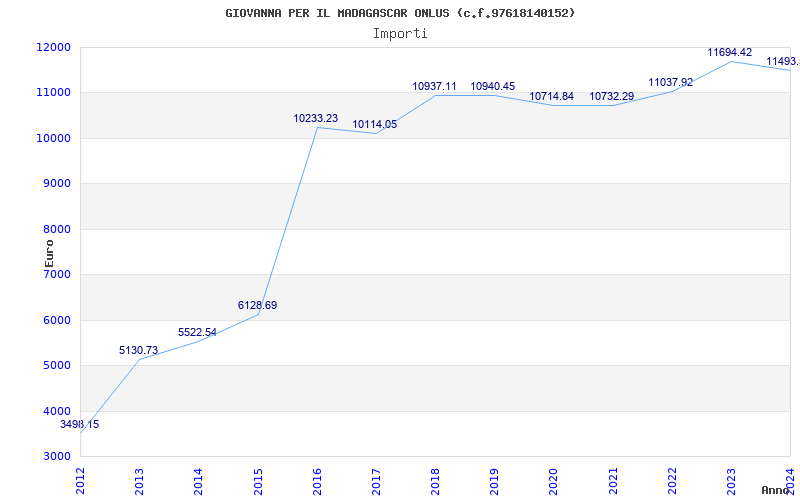Select the 11037.92 data label
This screenshot has height=500, width=800.
pos(670,82)
